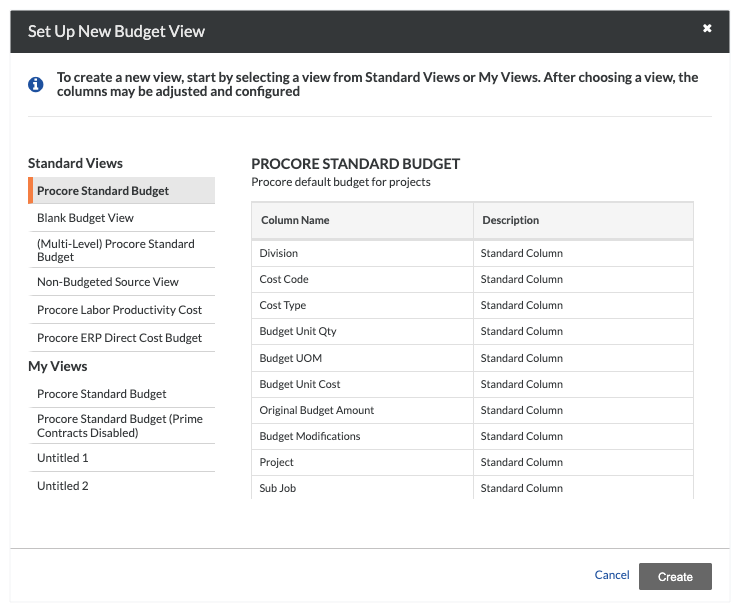Viewport: 740px width, 612px height.
Task: Select Procore Standard Budget under My Views
Action: (x=122, y=394)
